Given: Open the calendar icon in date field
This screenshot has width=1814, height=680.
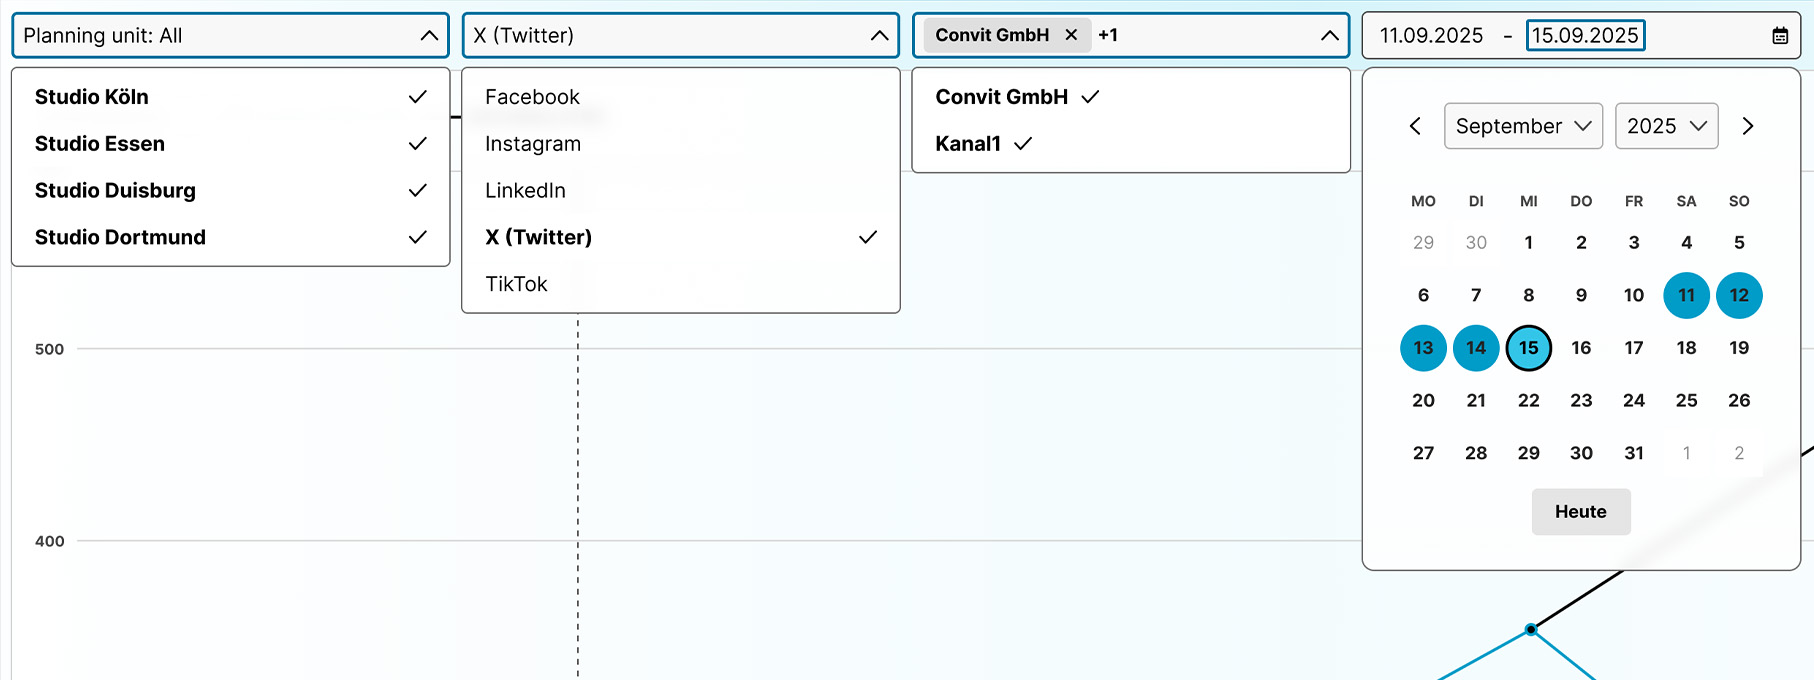Looking at the screenshot, I should 1780,36.
